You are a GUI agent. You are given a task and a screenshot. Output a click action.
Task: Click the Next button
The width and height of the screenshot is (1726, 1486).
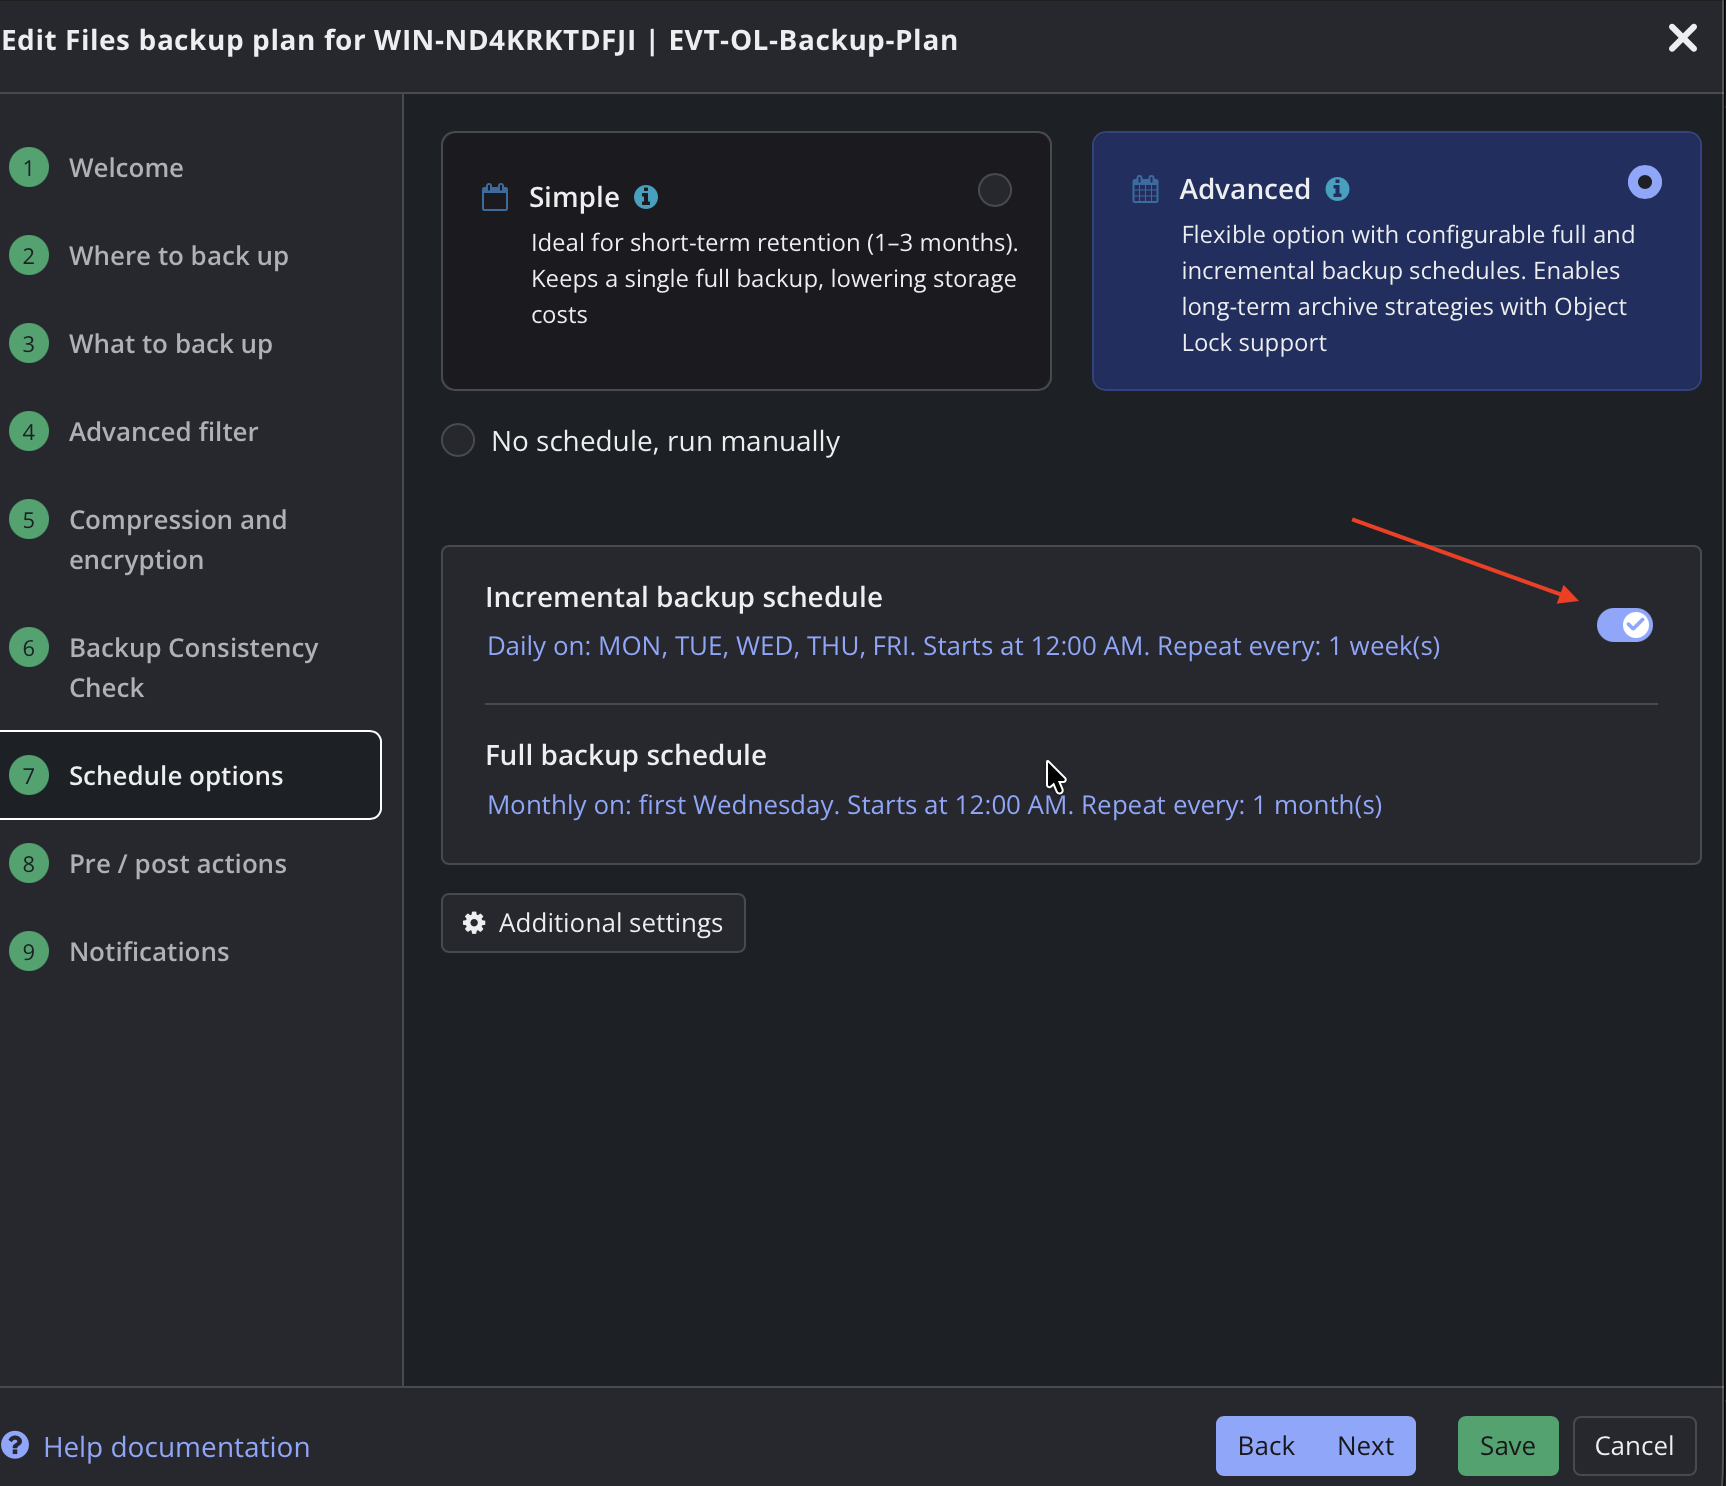pos(1365,1446)
